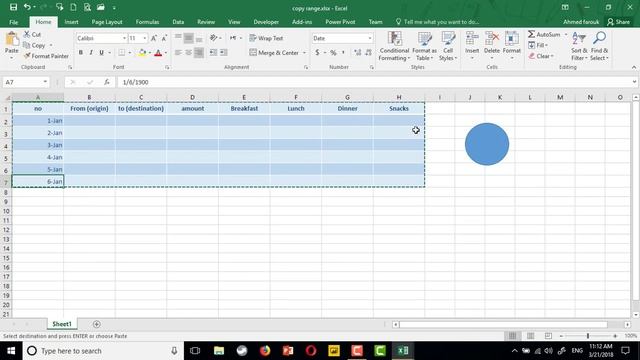Open Merge & Center dropdown arrow
The width and height of the screenshot is (640, 360).
click(x=304, y=53)
